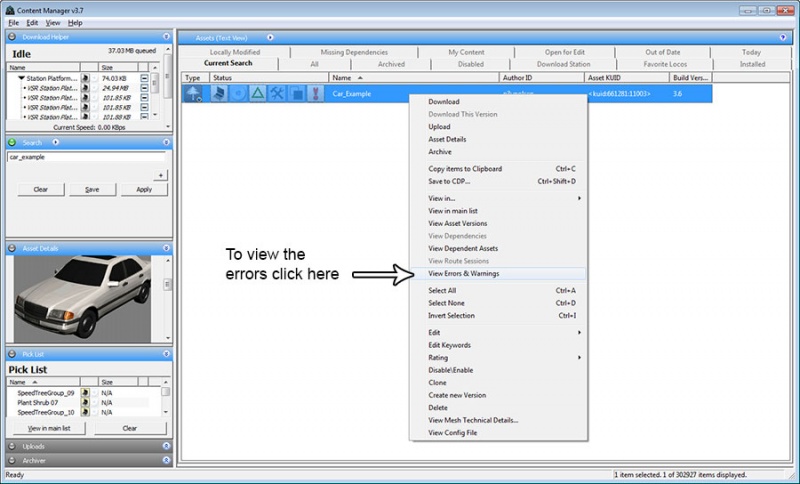Click the disc status icon in Car_Example row
This screenshot has height=484, width=800.
coord(239,94)
